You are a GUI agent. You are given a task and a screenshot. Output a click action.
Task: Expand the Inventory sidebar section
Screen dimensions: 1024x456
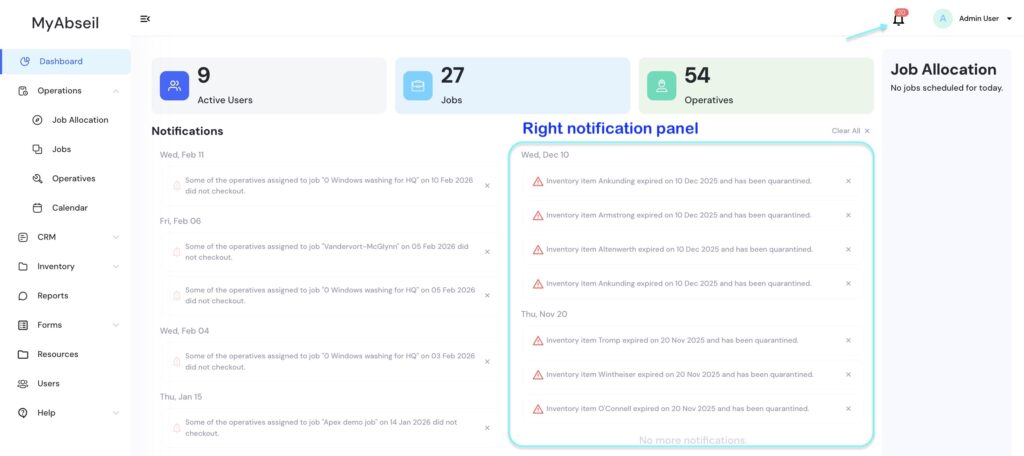pyautogui.click(x=116, y=267)
